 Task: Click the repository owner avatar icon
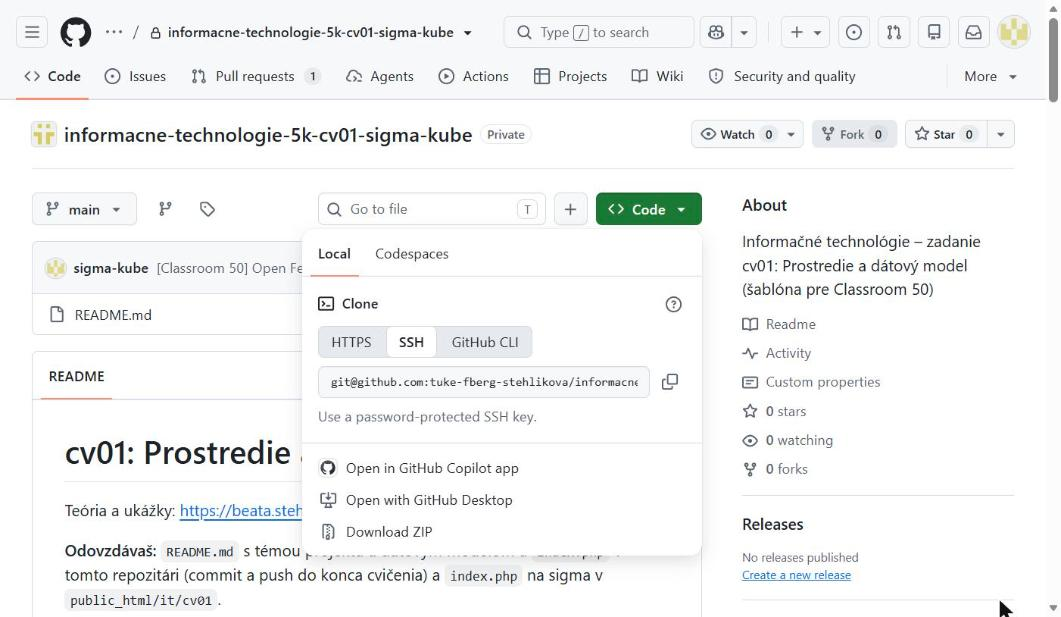click(44, 135)
